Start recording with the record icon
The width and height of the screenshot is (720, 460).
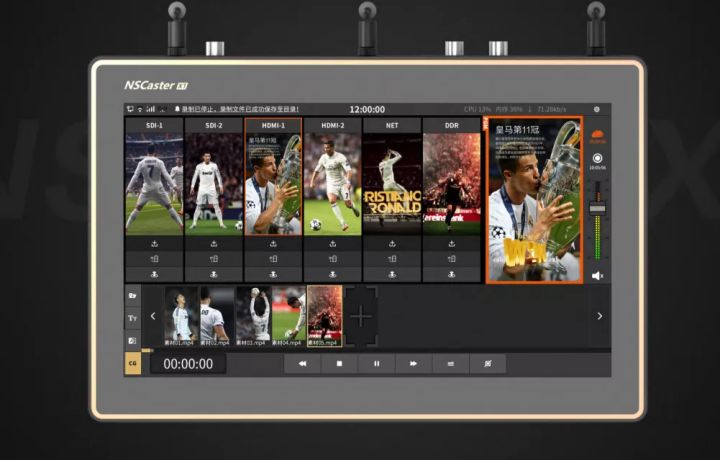click(x=598, y=158)
